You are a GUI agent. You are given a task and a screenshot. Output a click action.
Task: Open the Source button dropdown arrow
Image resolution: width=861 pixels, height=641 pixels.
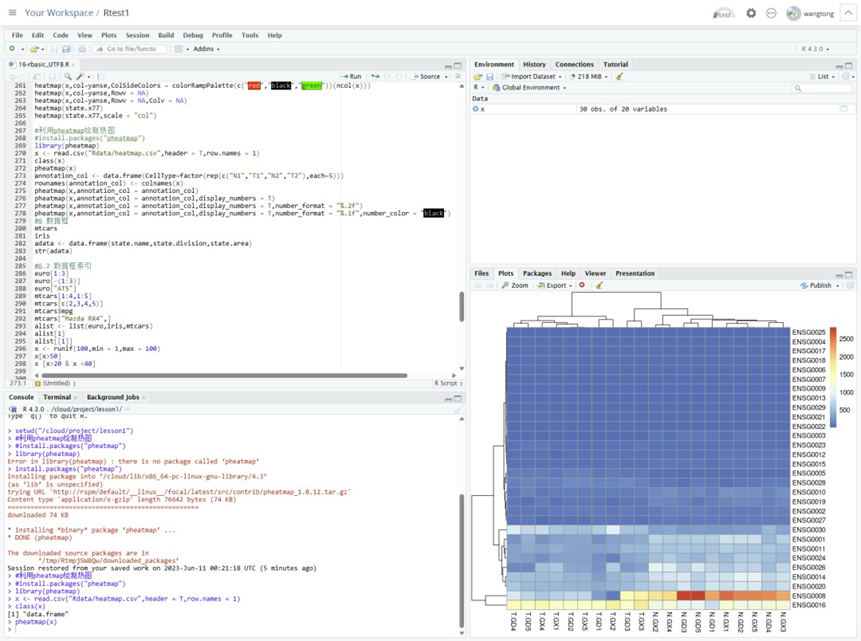pos(446,77)
